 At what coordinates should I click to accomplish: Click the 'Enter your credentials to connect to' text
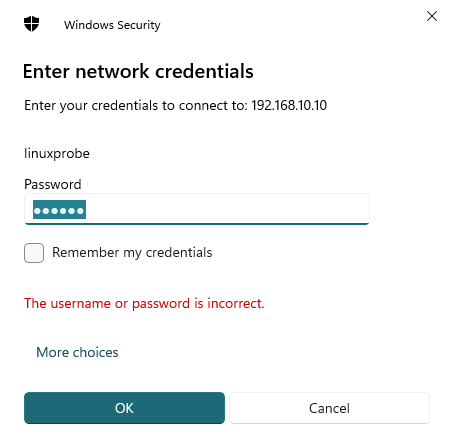point(136,106)
